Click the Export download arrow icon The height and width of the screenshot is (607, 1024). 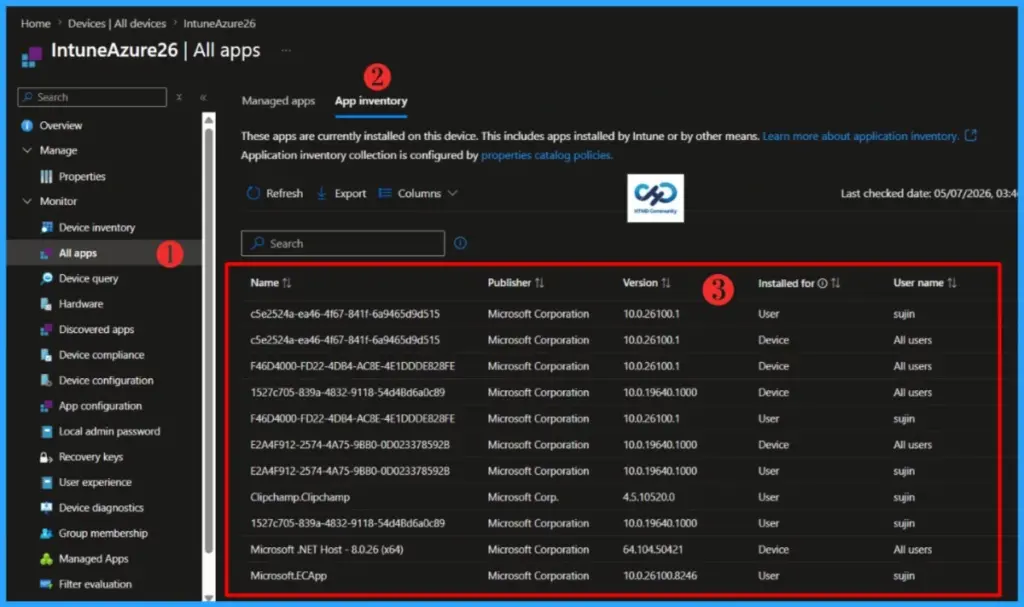point(321,193)
